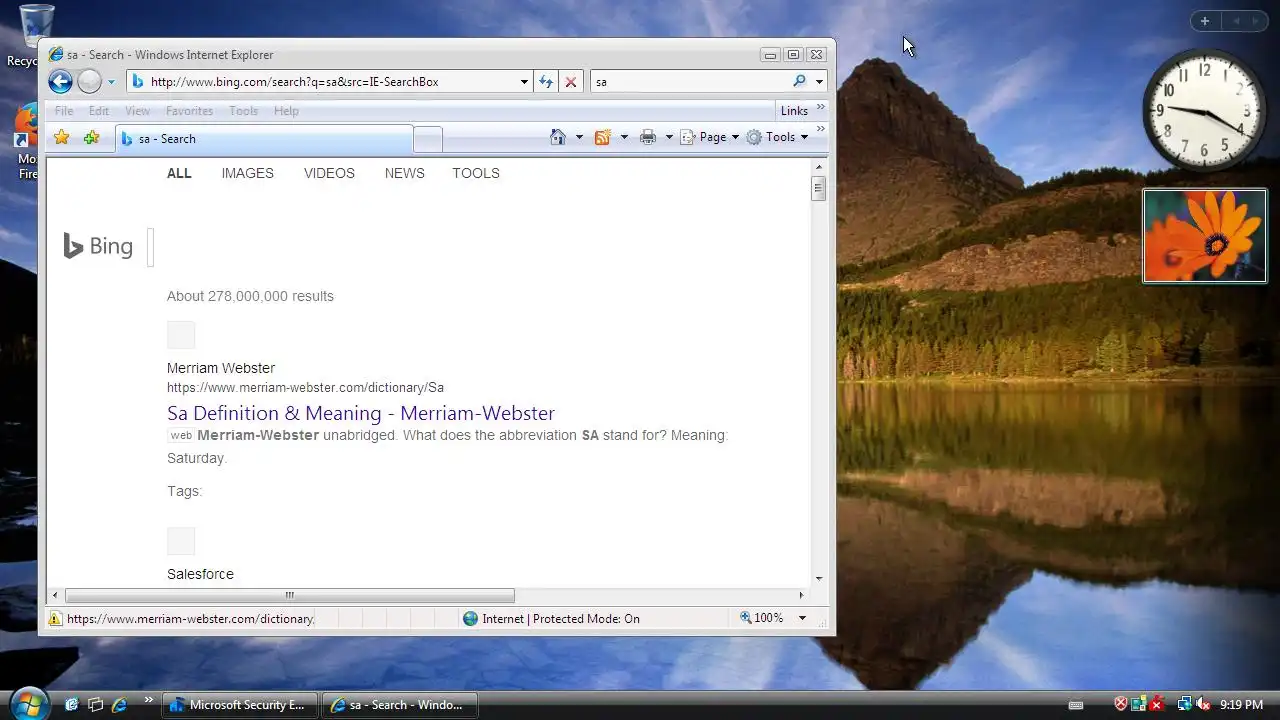Click the Internet Protected Mode status zone
This screenshot has height=720, width=1280.
[x=551, y=619]
